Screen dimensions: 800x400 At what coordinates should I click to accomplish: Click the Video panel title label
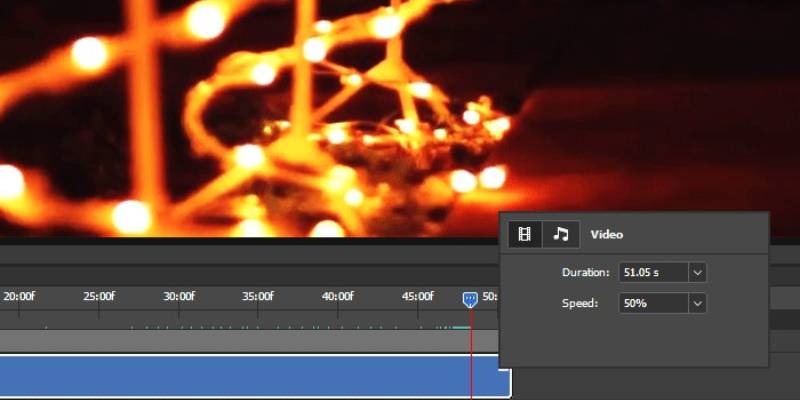coord(607,235)
